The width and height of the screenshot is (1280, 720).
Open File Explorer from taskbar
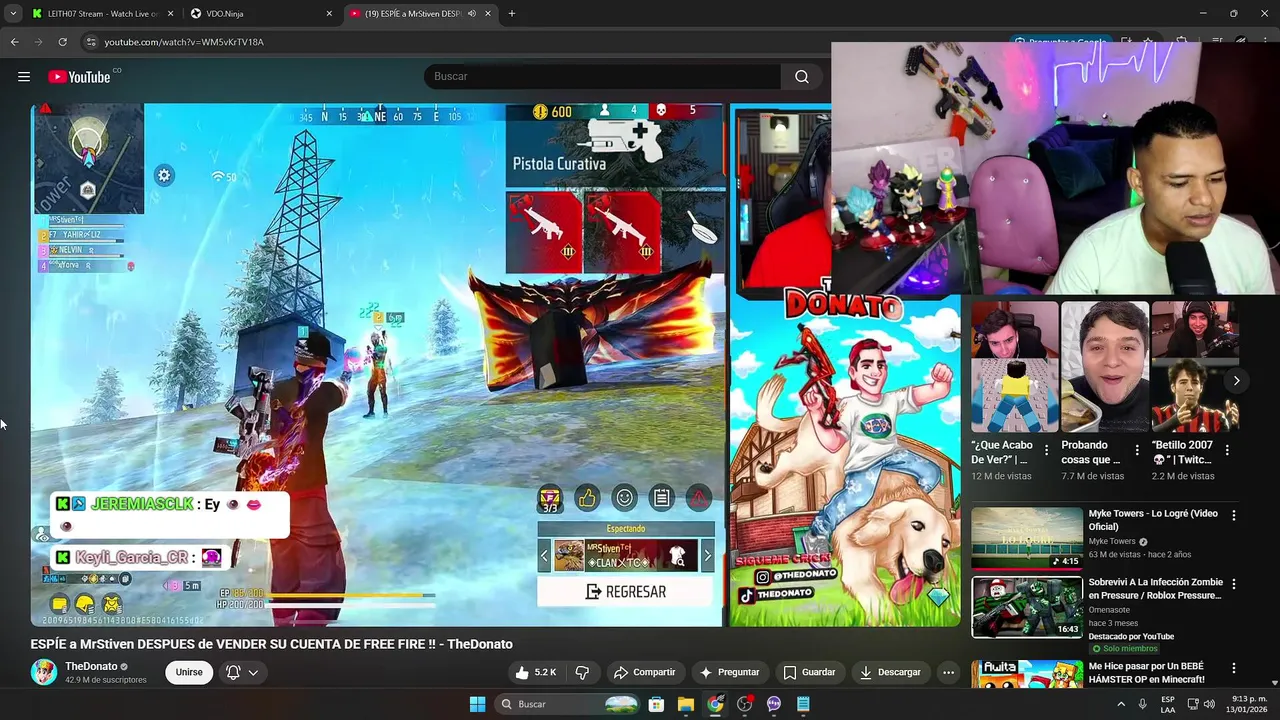coord(686,704)
